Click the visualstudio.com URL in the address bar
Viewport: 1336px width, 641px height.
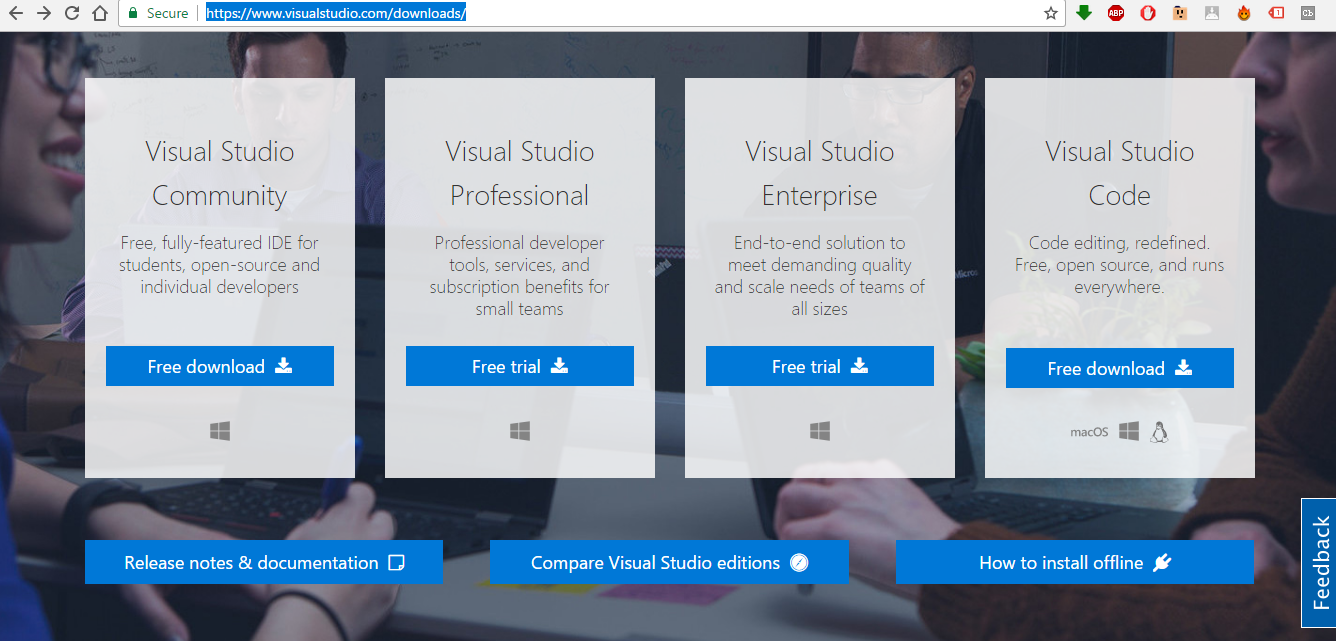336,13
